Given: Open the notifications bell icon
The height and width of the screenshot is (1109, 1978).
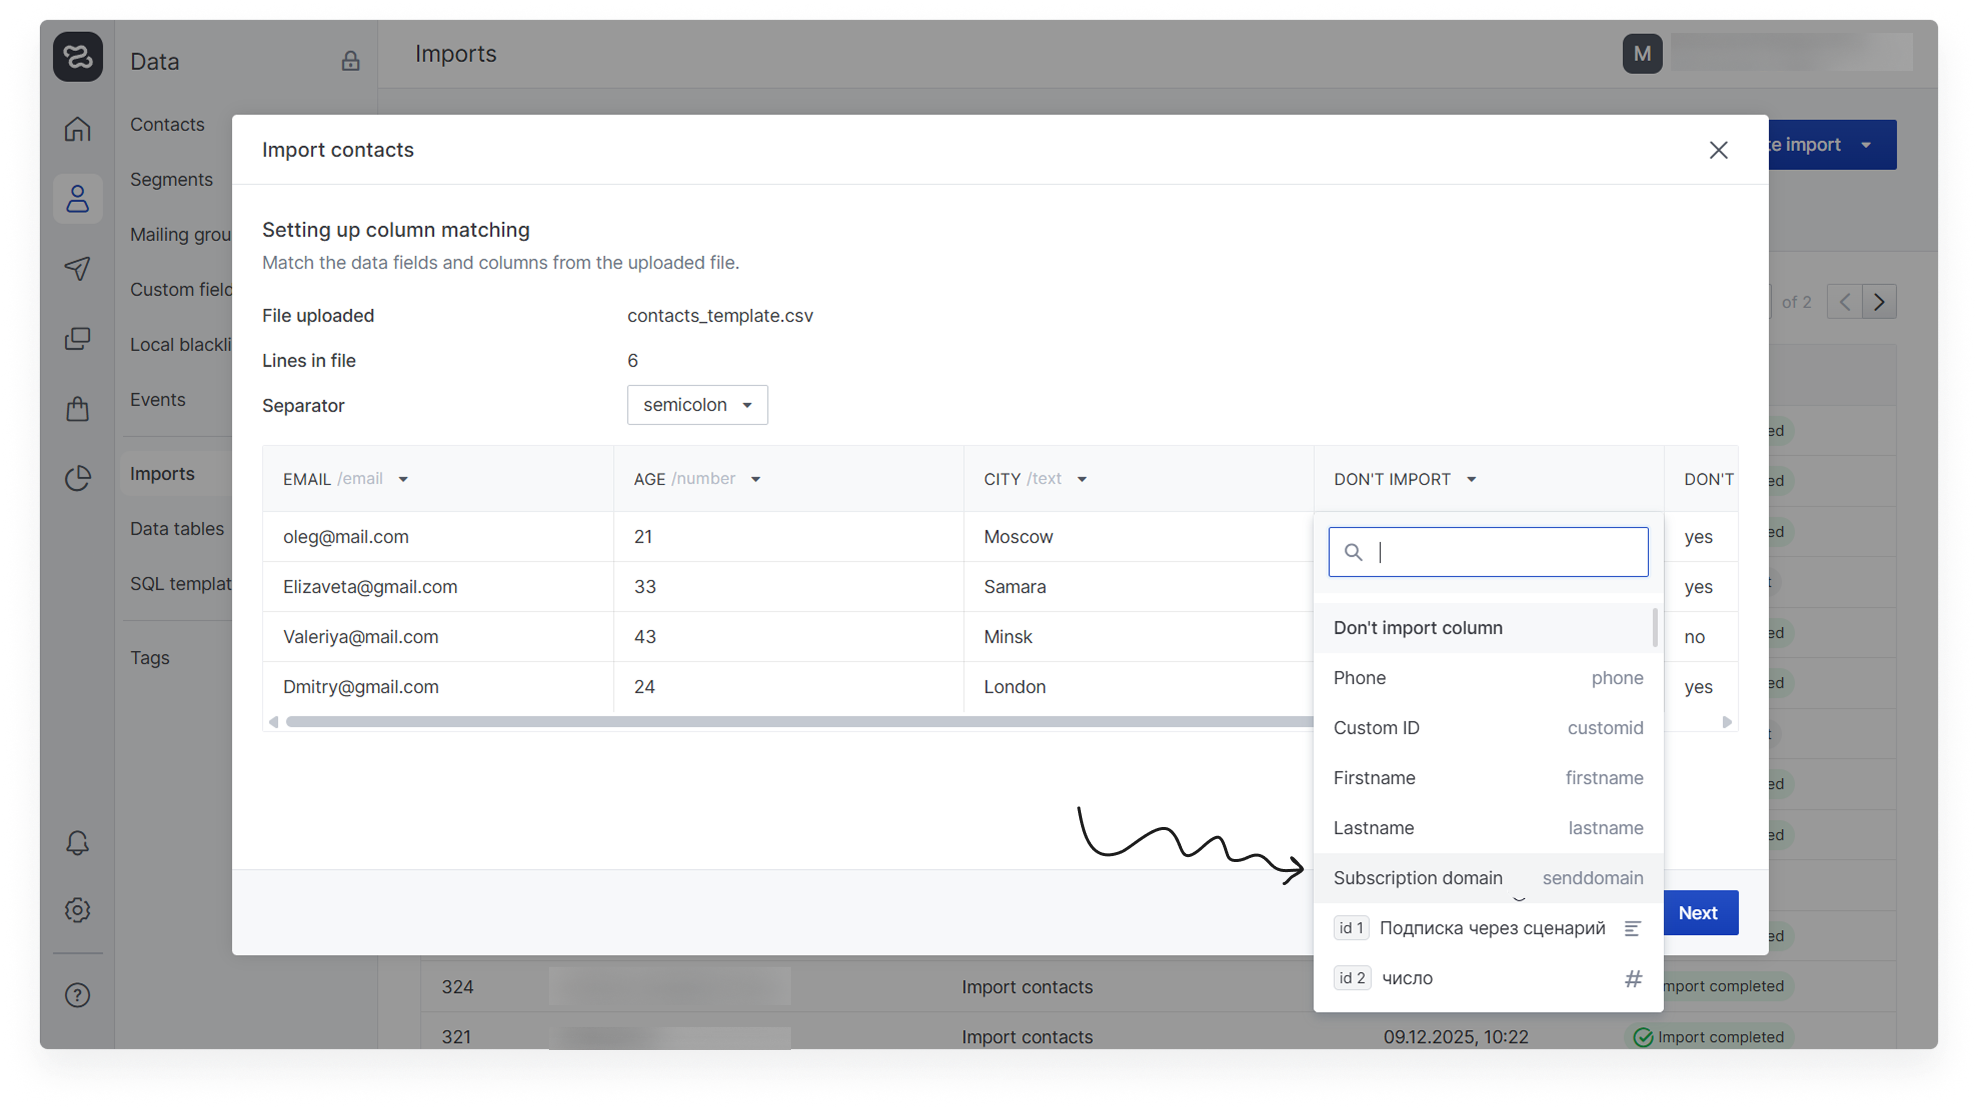Looking at the screenshot, I should coord(78,843).
